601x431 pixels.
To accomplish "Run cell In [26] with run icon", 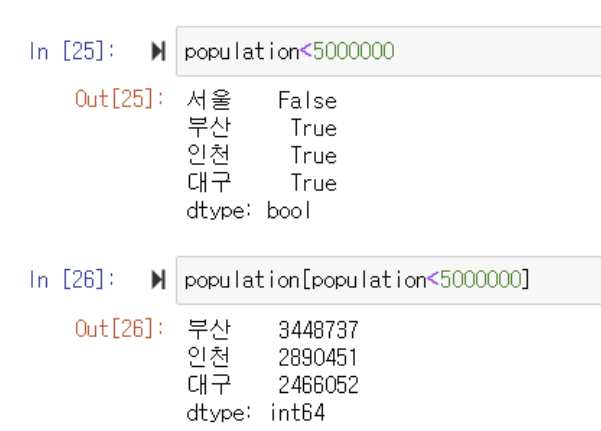I will click(x=158, y=279).
